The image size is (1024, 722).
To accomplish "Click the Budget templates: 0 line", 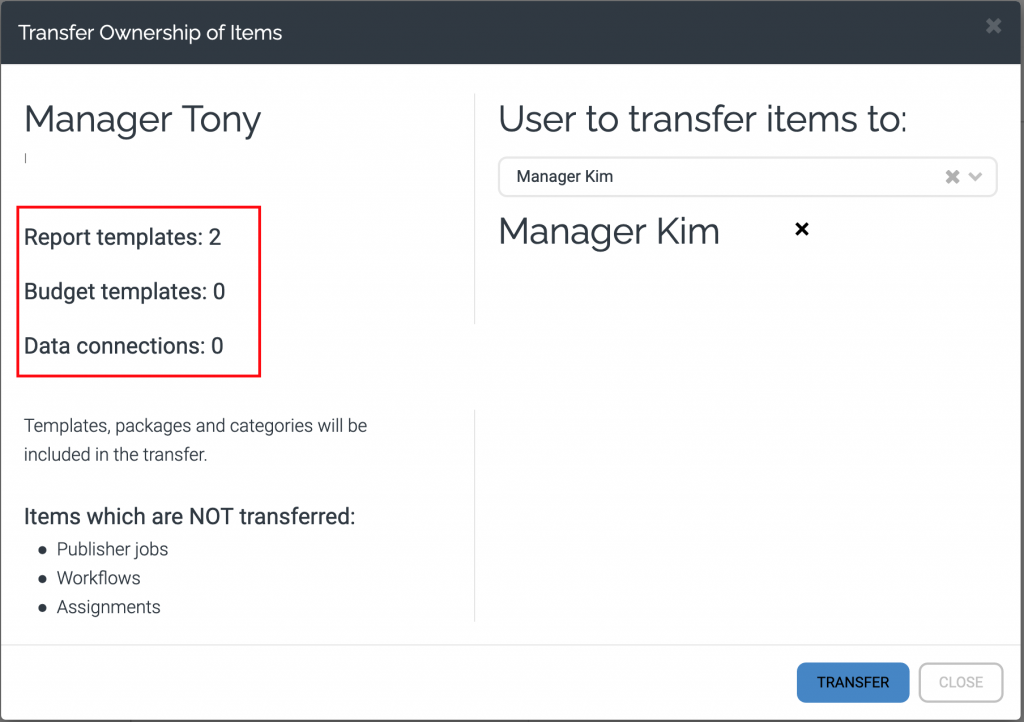I will coord(124,292).
